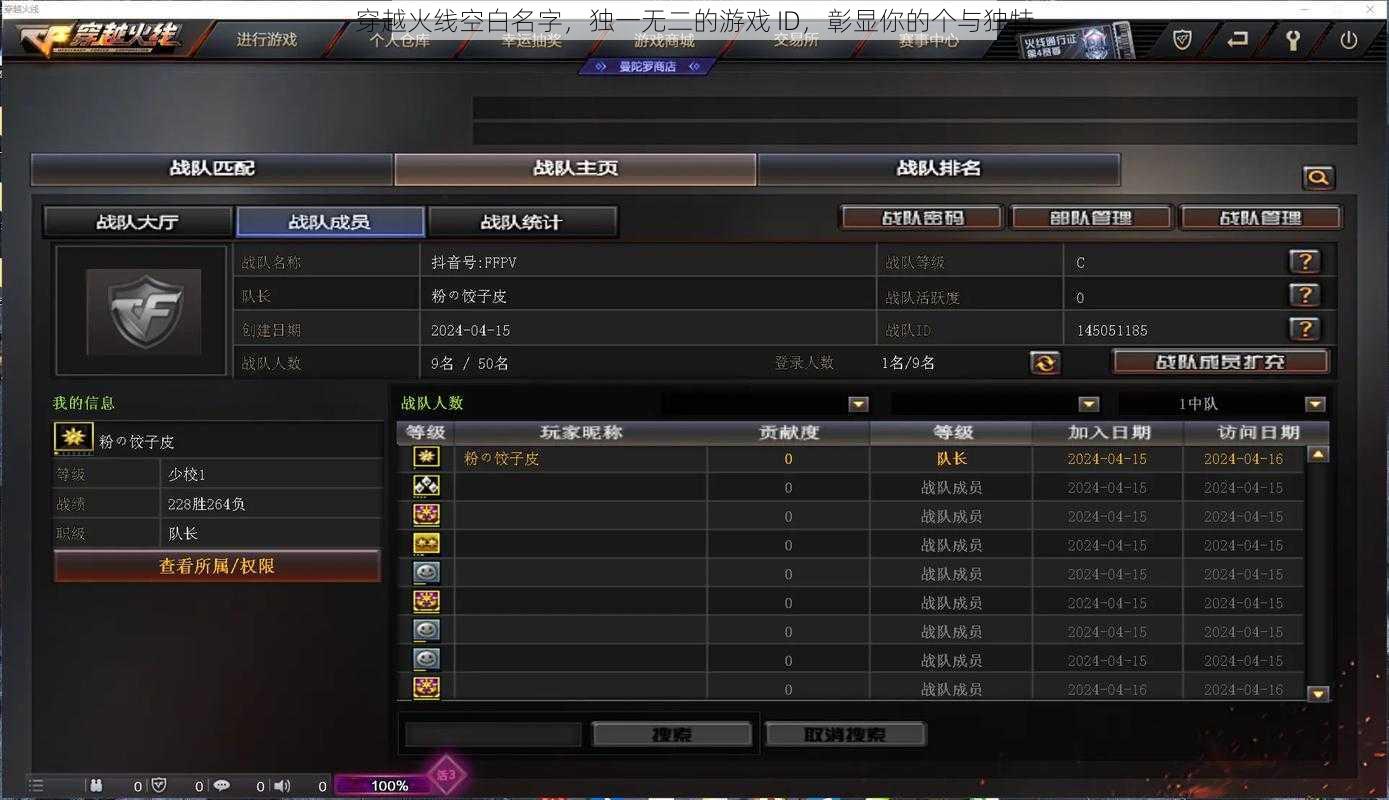1389x800 pixels.
Task: Click the member list scroll up arrow
Action: (x=1319, y=454)
